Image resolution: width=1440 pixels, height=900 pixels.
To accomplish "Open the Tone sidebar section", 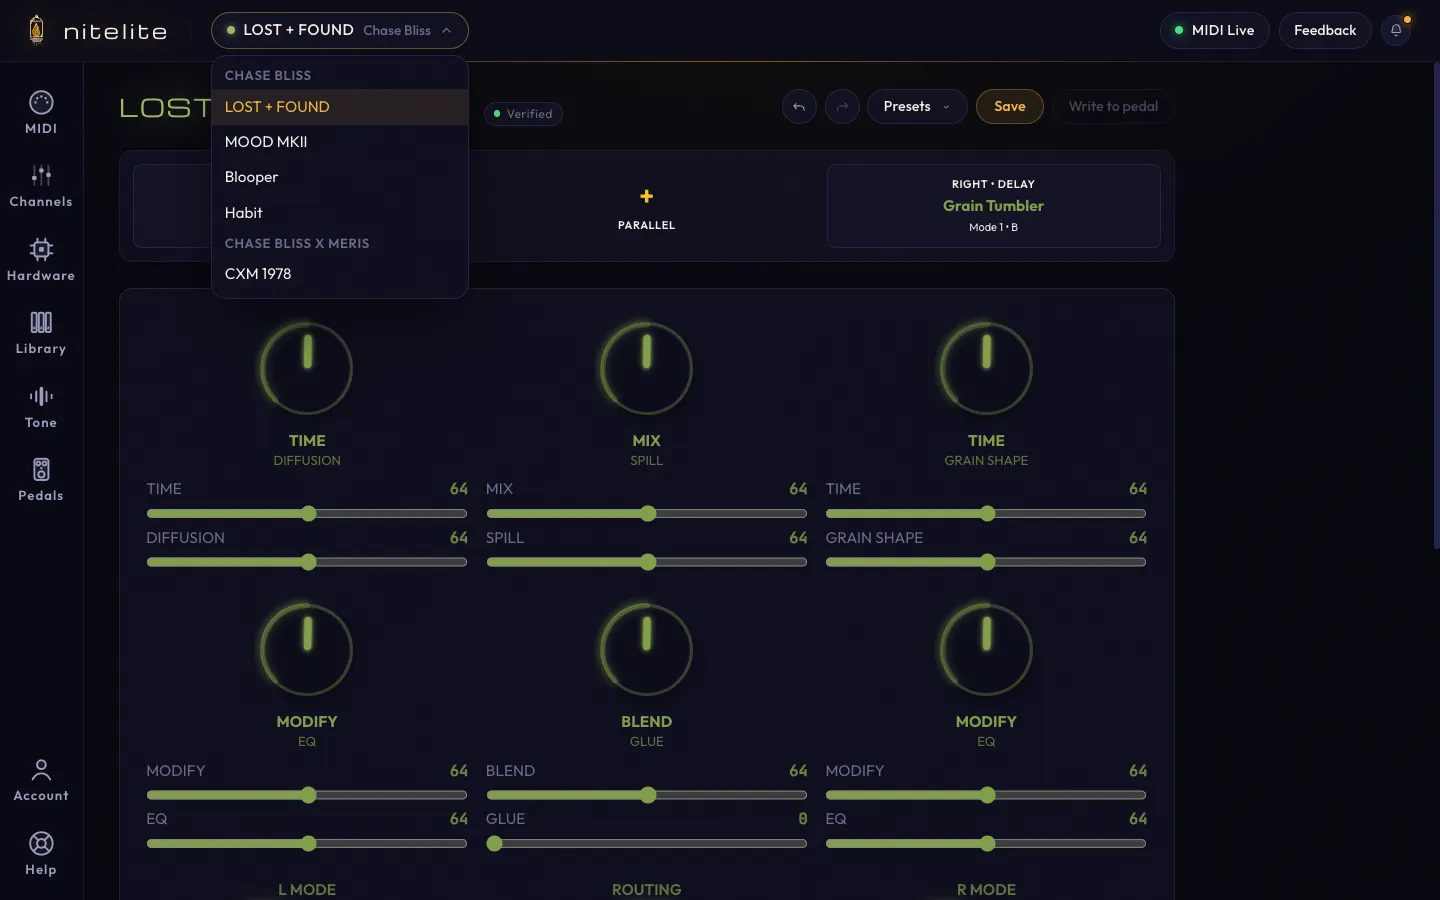I will [41, 407].
